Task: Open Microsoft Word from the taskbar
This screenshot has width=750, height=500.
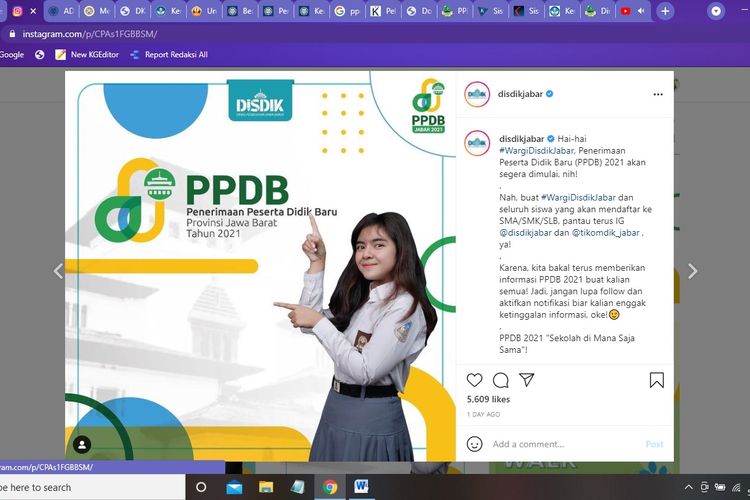Action: click(x=361, y=487)
